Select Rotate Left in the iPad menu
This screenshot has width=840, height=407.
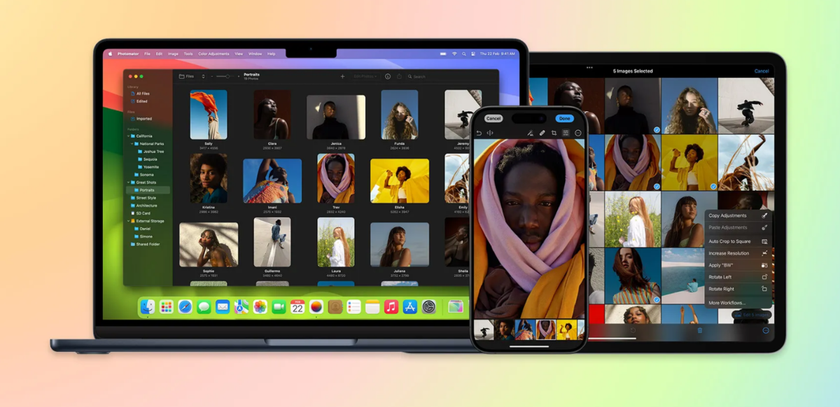pos(738,277)
